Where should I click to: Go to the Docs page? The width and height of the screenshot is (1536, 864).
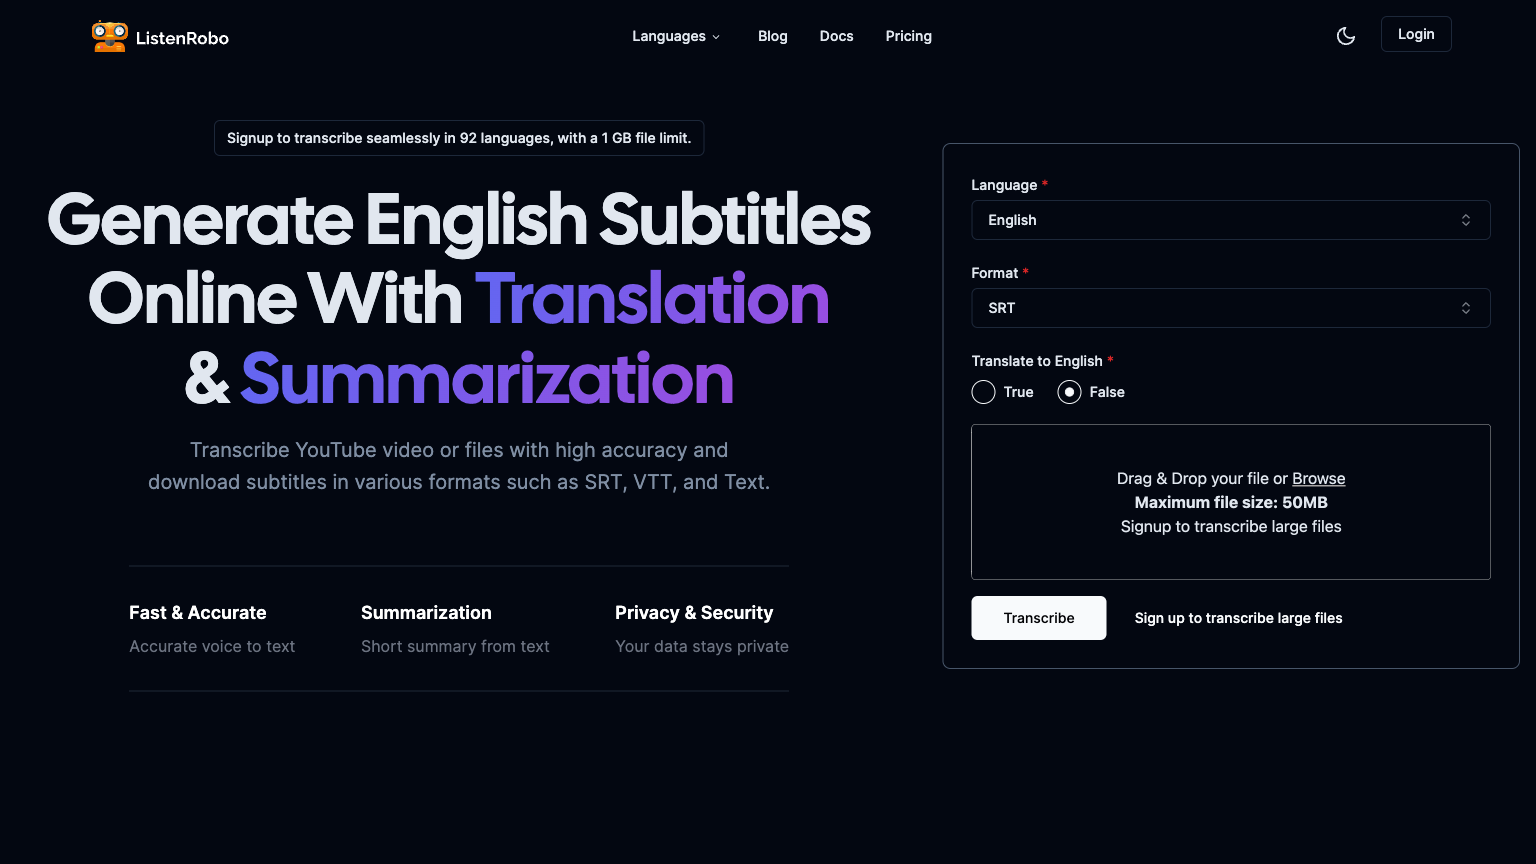836,36
